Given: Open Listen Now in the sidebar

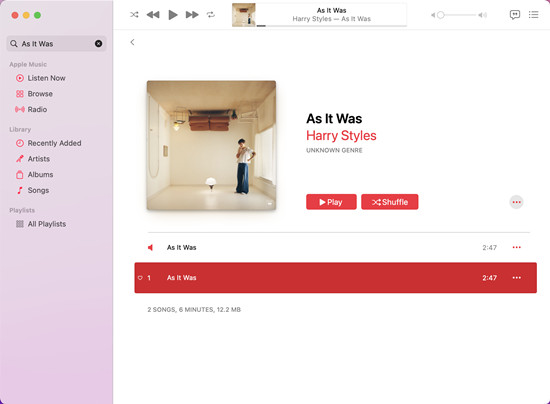Looking at the screenshot, I should tap(46, 78).
